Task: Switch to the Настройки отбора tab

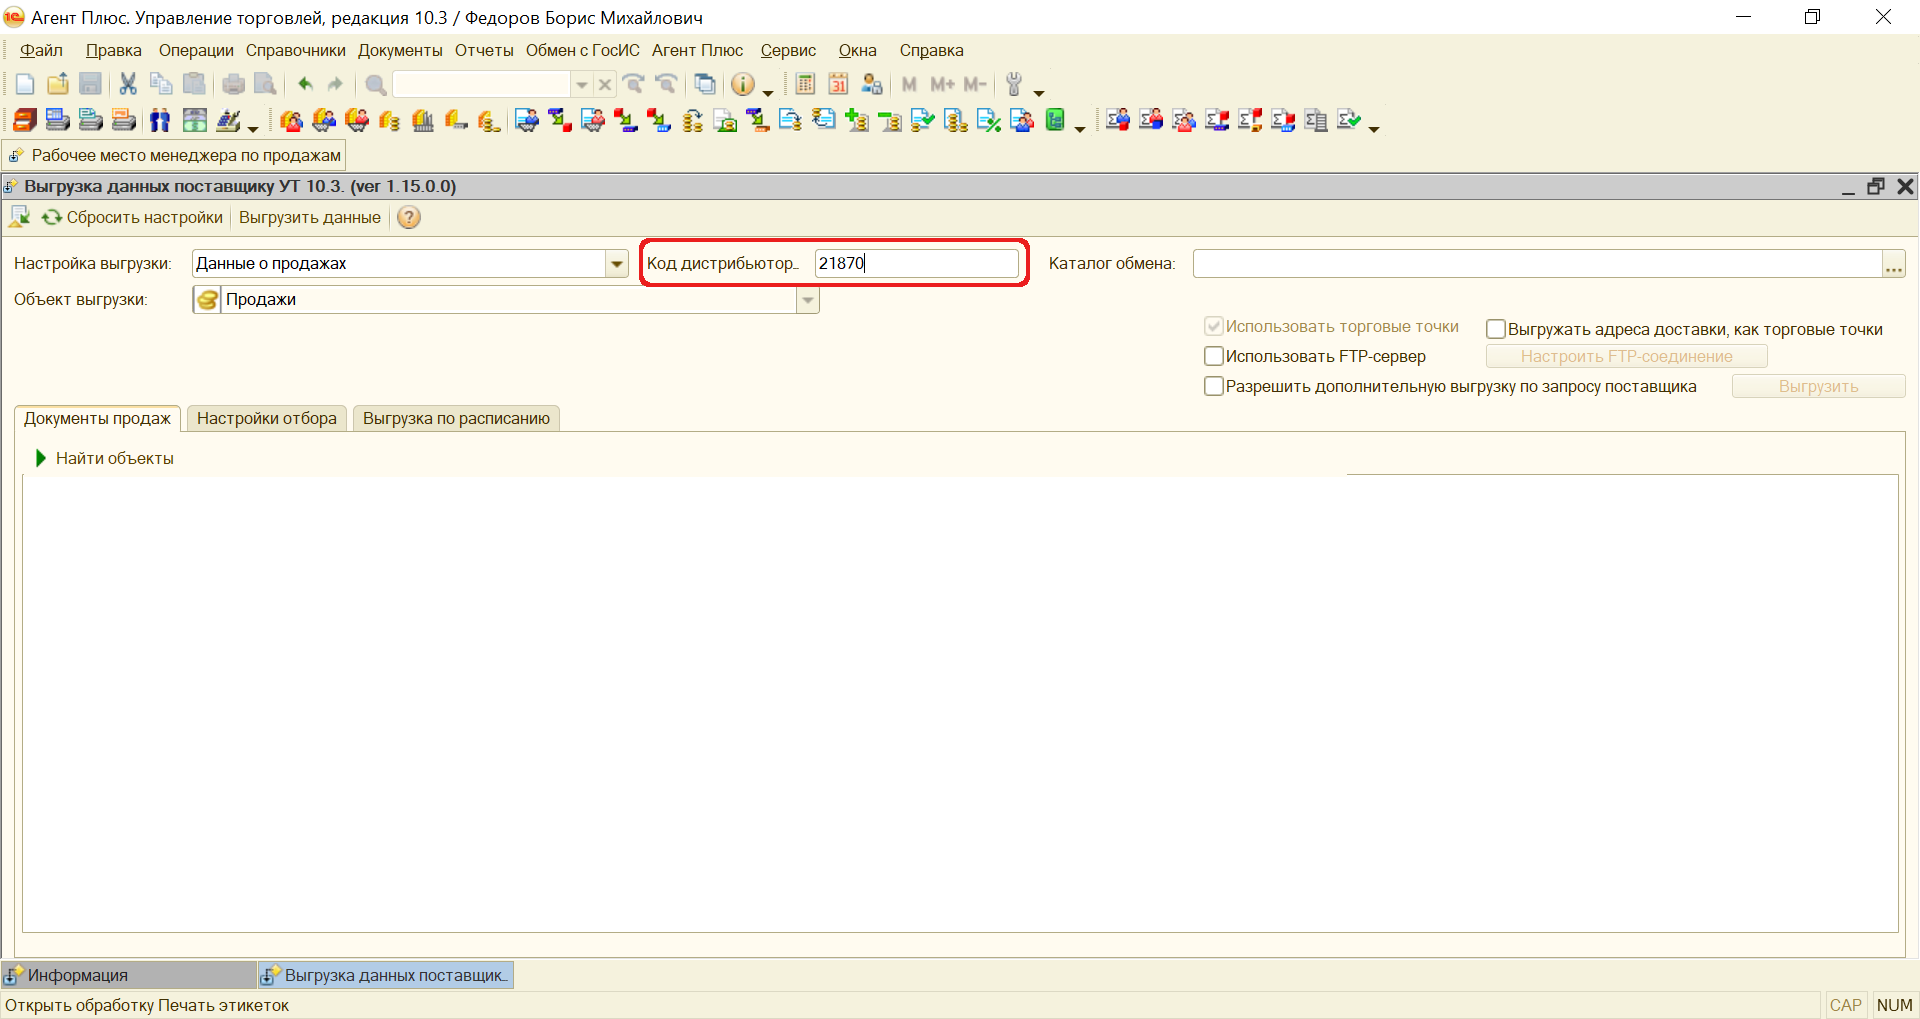Action: [x=266, y=419]
